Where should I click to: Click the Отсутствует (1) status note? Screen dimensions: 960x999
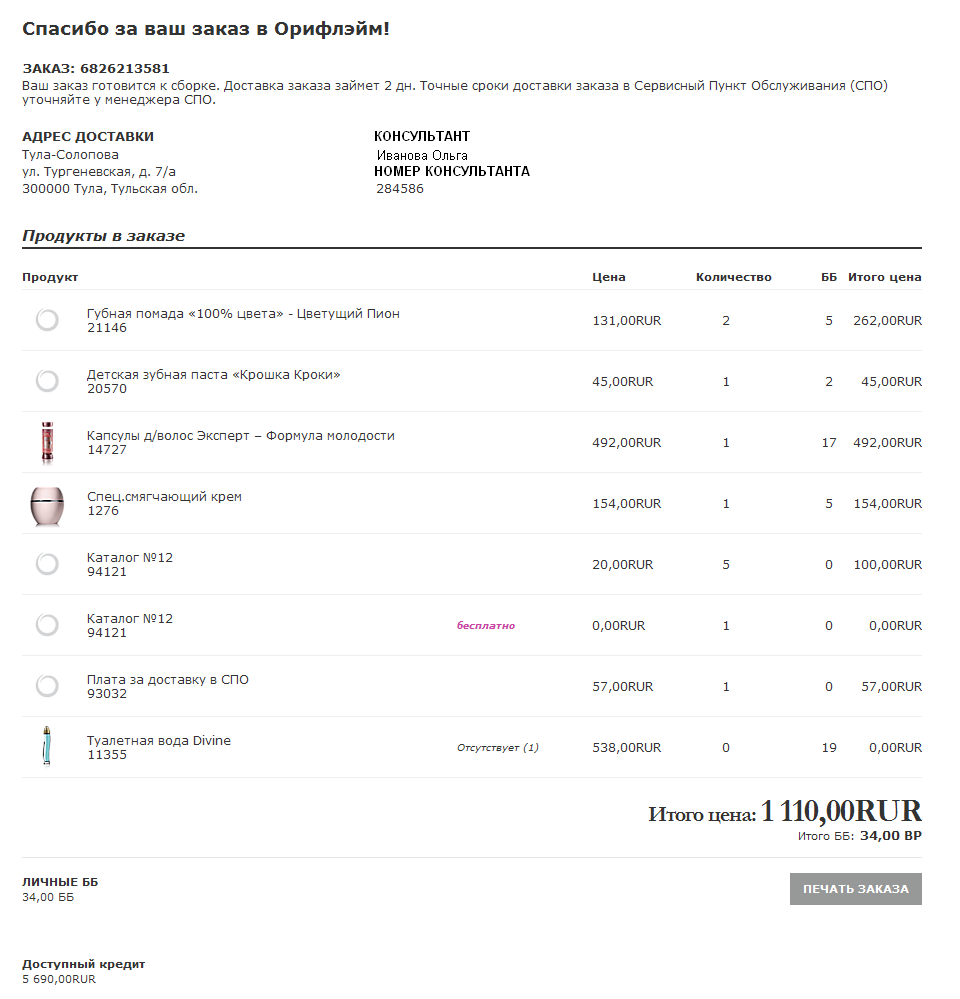click(498, 747)
